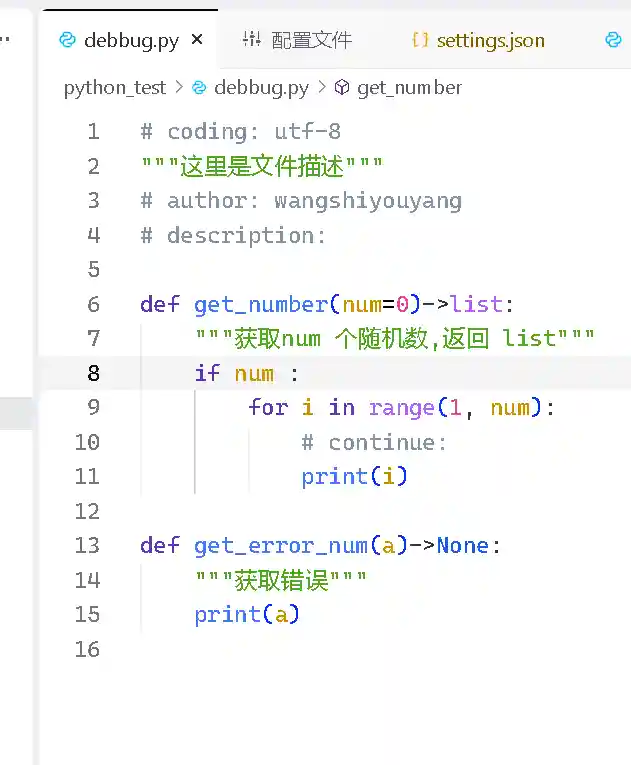Click 'num=0' parameter on line 6

click(x=376, y=305)
